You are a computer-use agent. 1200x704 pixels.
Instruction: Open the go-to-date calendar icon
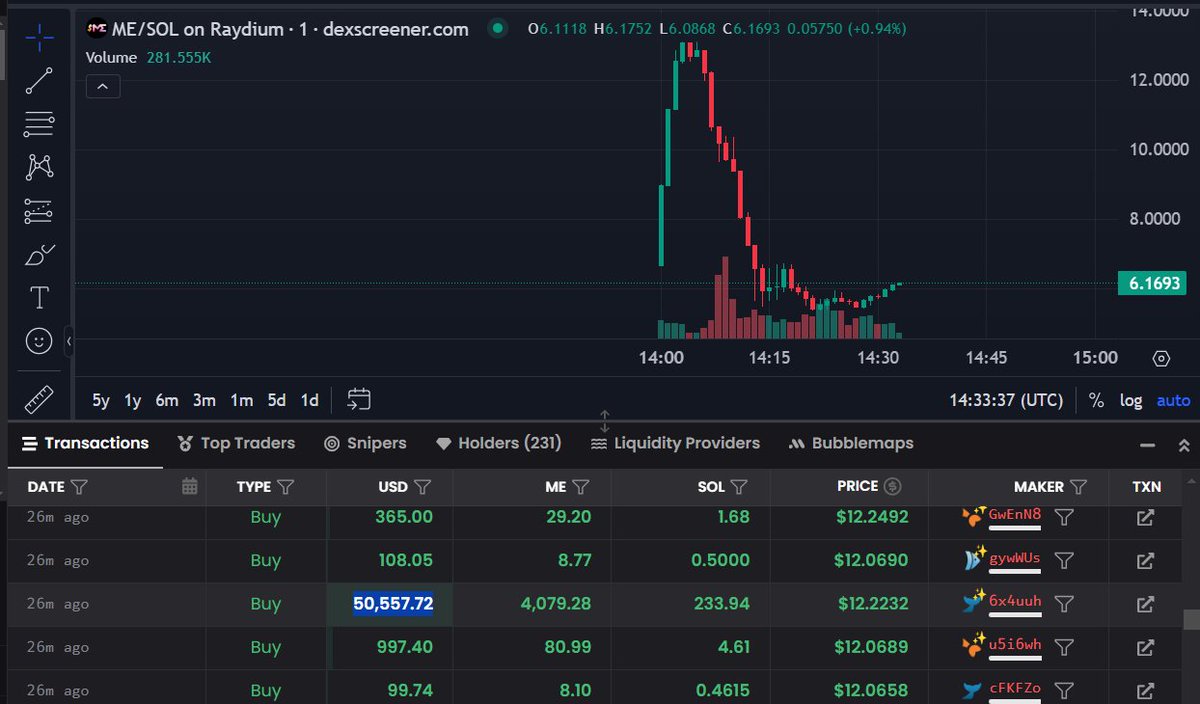pos(359,400)
